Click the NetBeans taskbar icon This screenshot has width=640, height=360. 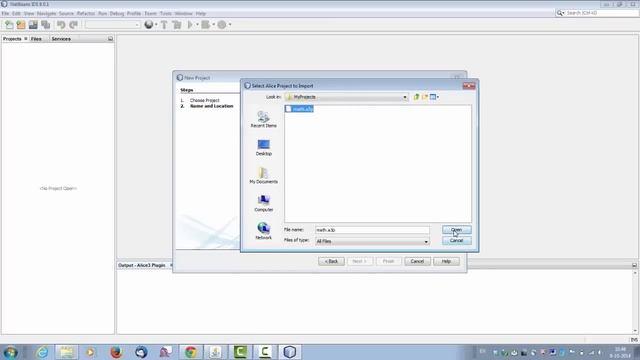click(289, 352)
